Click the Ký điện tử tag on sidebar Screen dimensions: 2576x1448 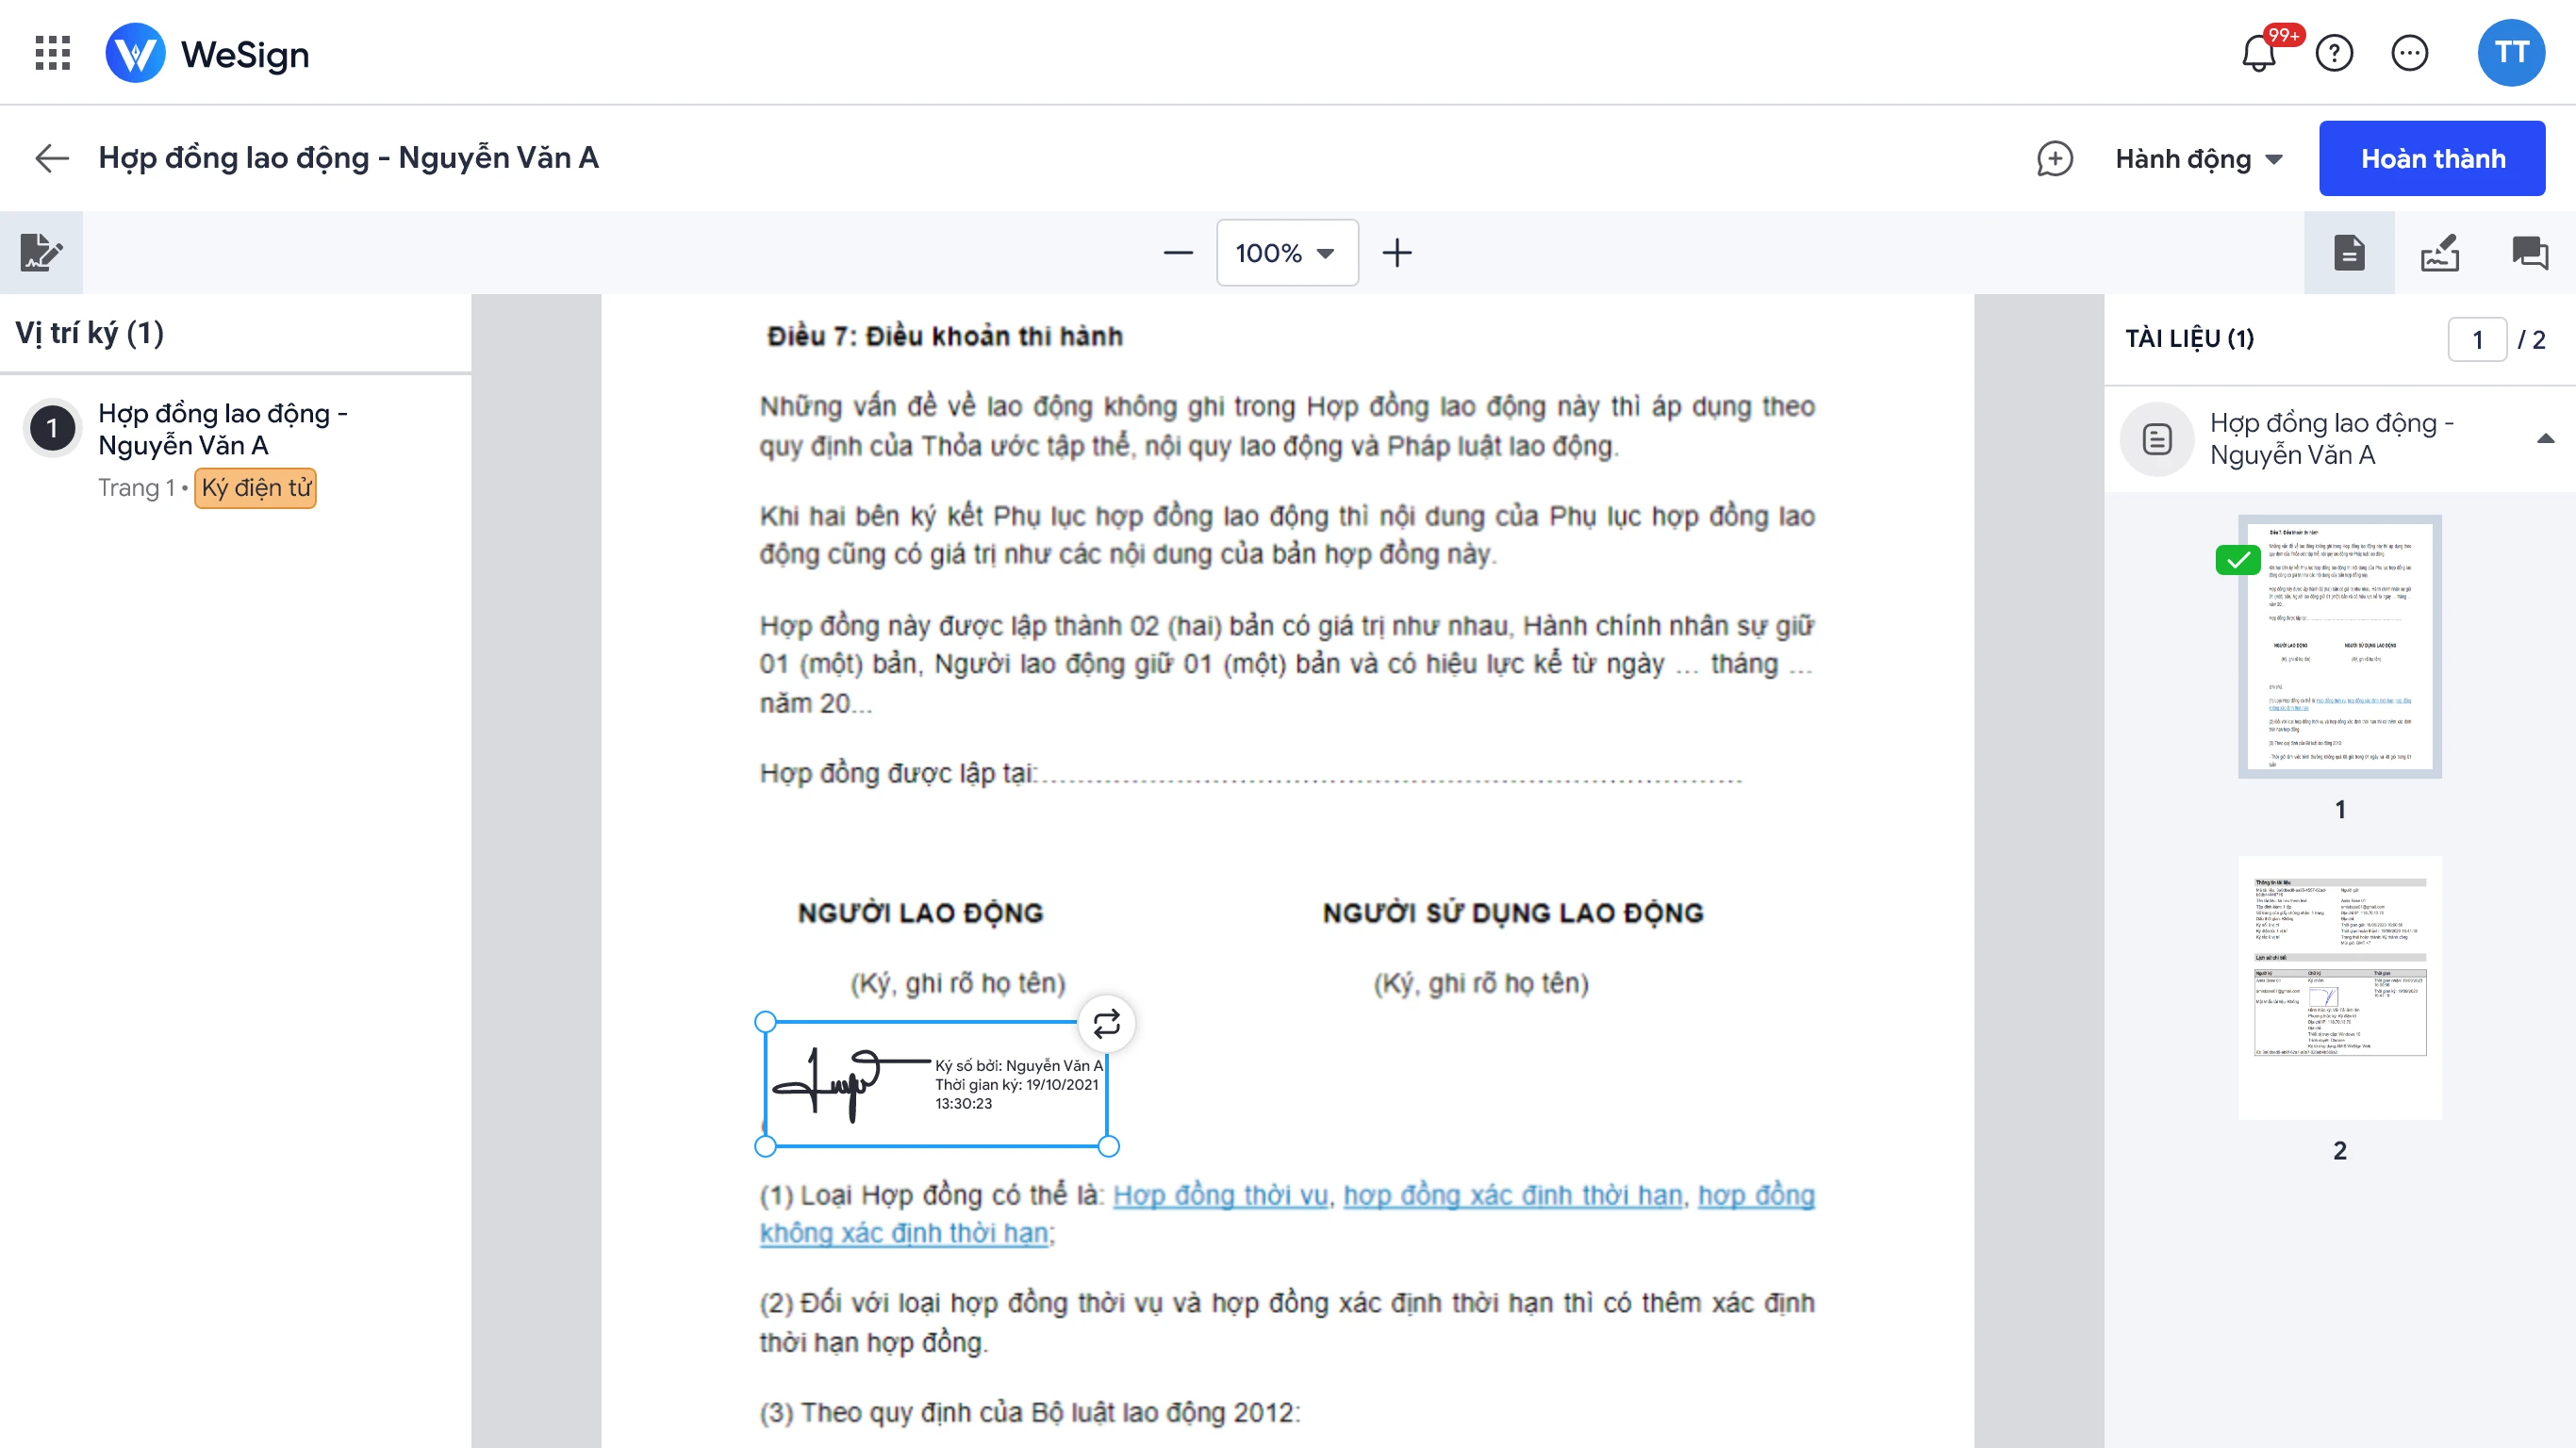pos(253,488)
